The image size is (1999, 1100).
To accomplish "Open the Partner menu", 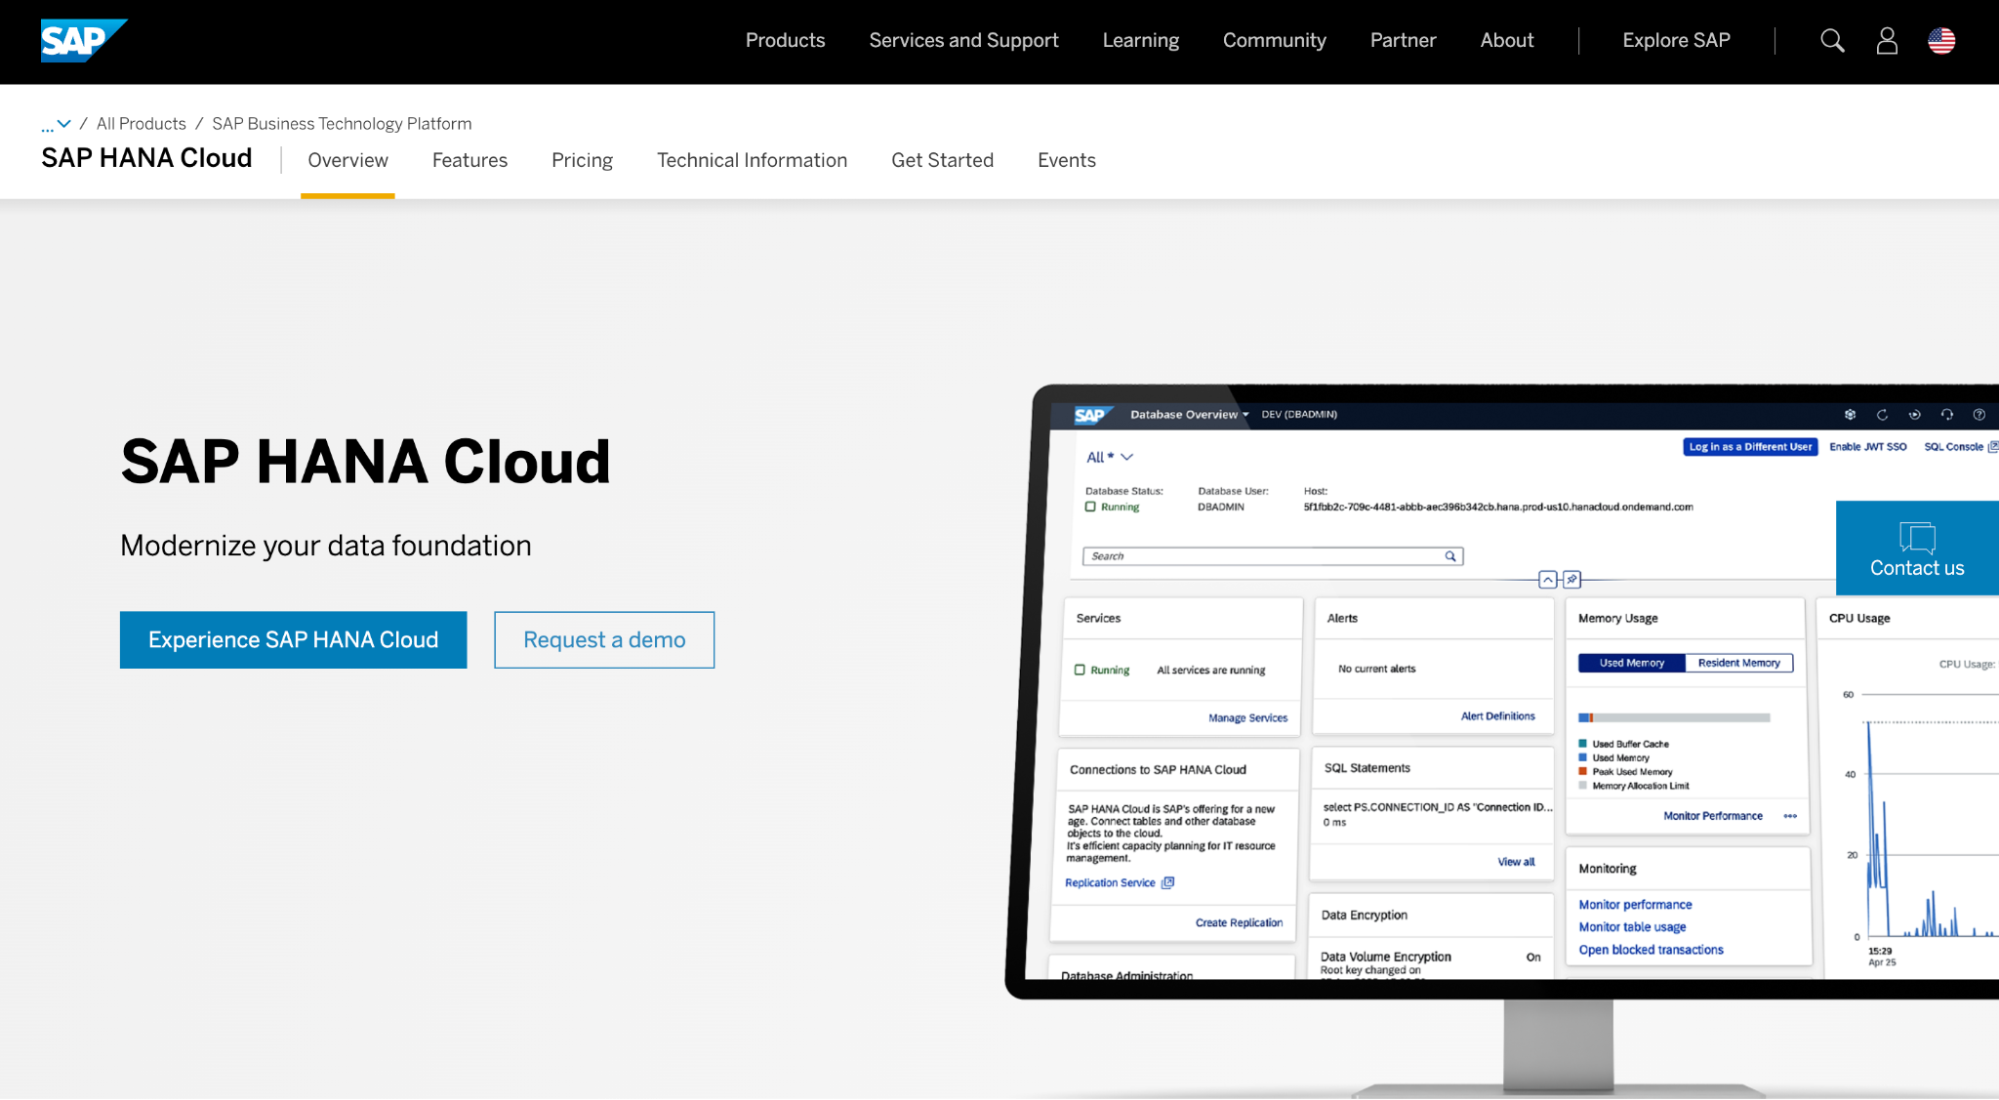I will (x=1403, y=40).
